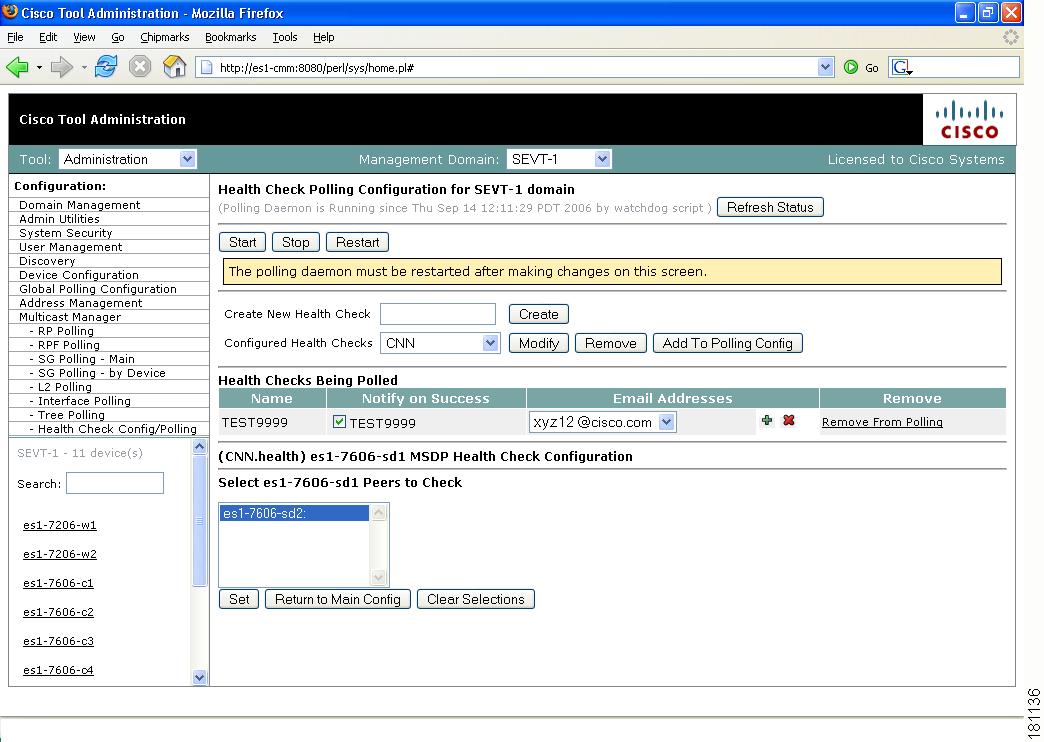Click the Restart polling daemon button
1044x742 pixels.
358,242
